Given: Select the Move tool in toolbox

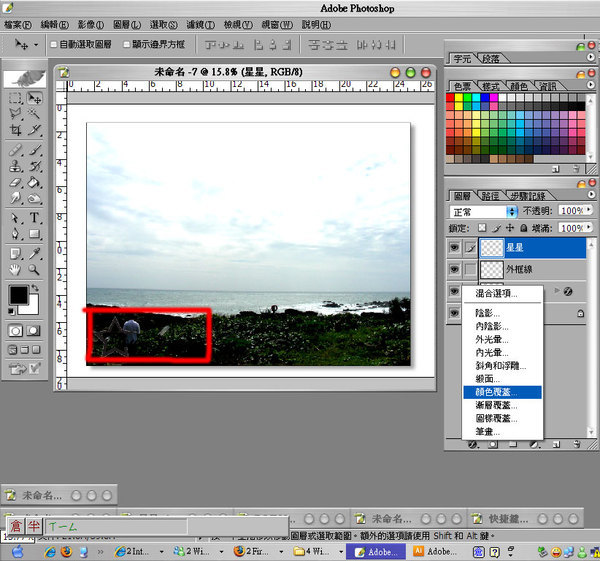Looking at the screenshot, I should (x=34, y=98).
